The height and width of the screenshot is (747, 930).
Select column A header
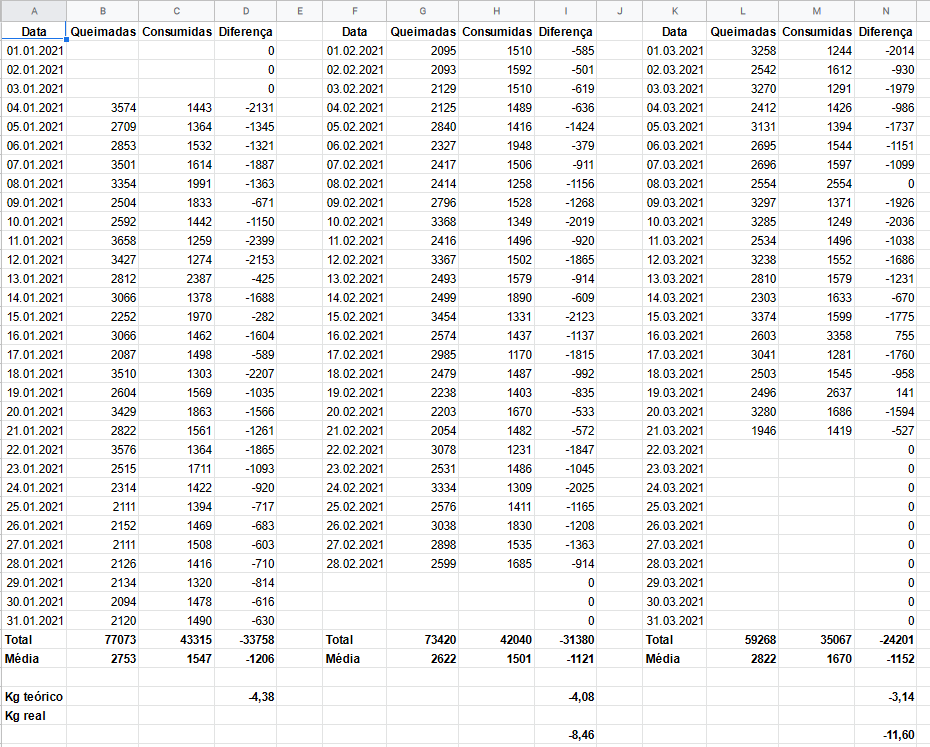[x=33, y=11]
